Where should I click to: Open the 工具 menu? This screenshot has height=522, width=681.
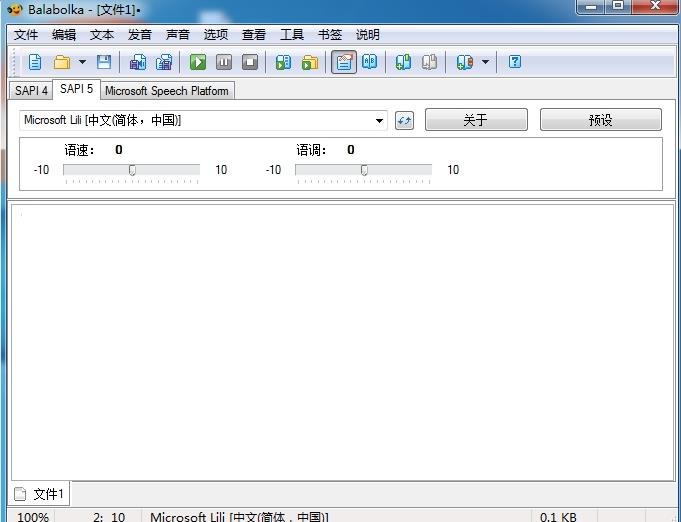click(292, 35)
